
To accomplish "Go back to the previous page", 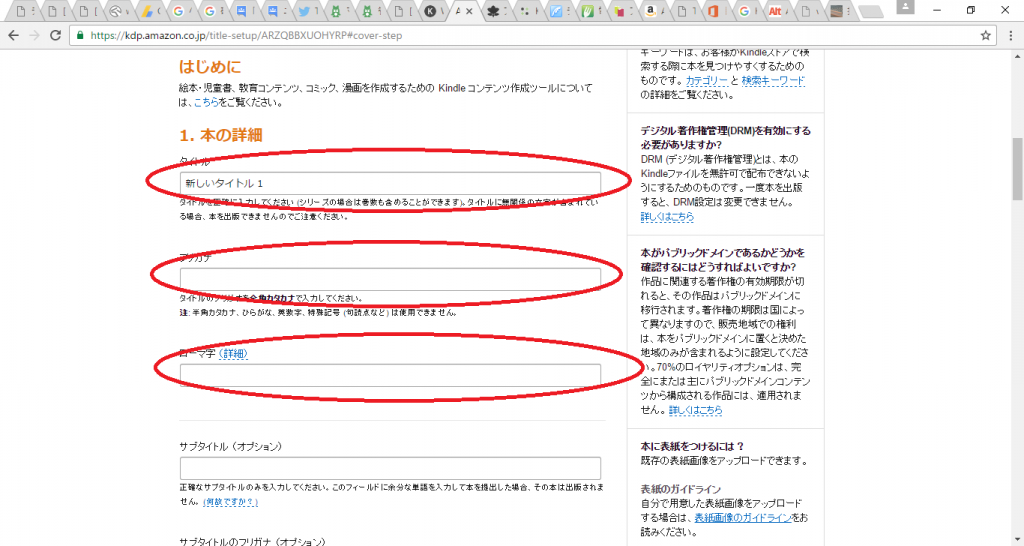I will click(14, 35).
